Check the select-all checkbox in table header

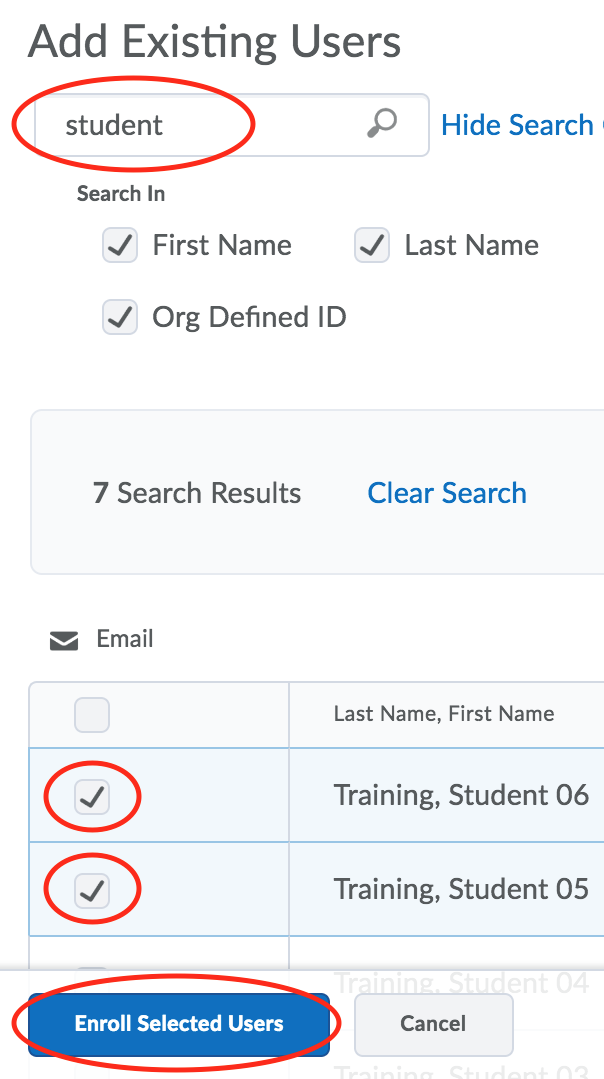coord(92,715)
